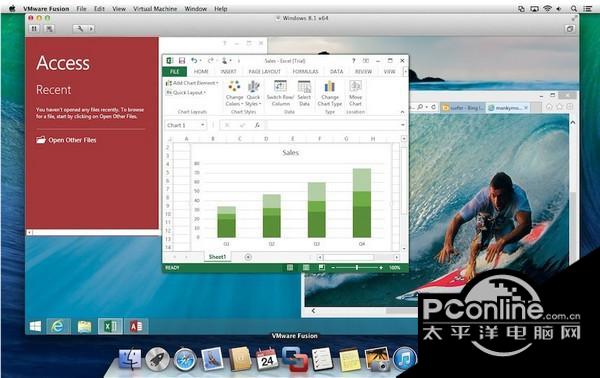Open the Undo history dropdown arrow

(x=201, y=60)
